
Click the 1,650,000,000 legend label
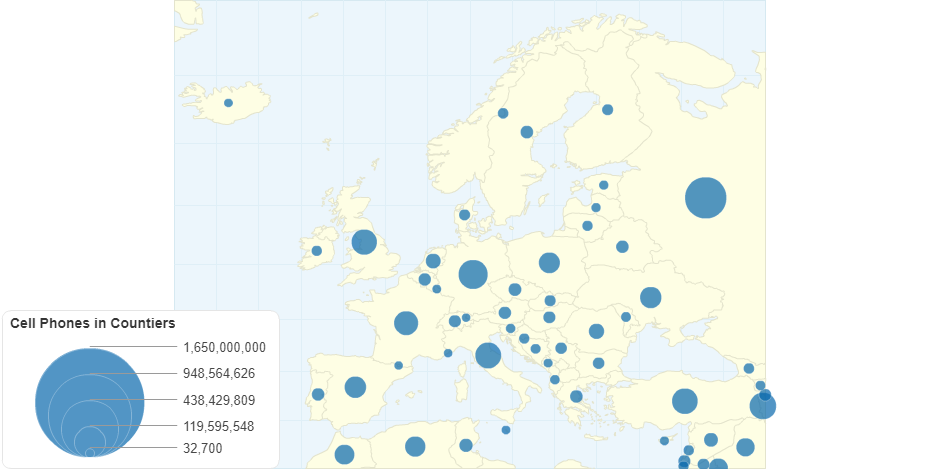[x=225, y=348]
